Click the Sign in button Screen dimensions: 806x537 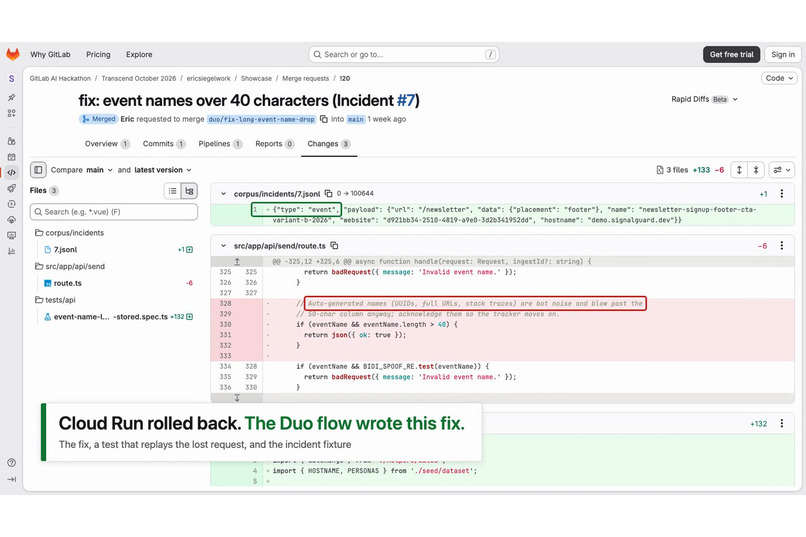[x=783, y=54]
